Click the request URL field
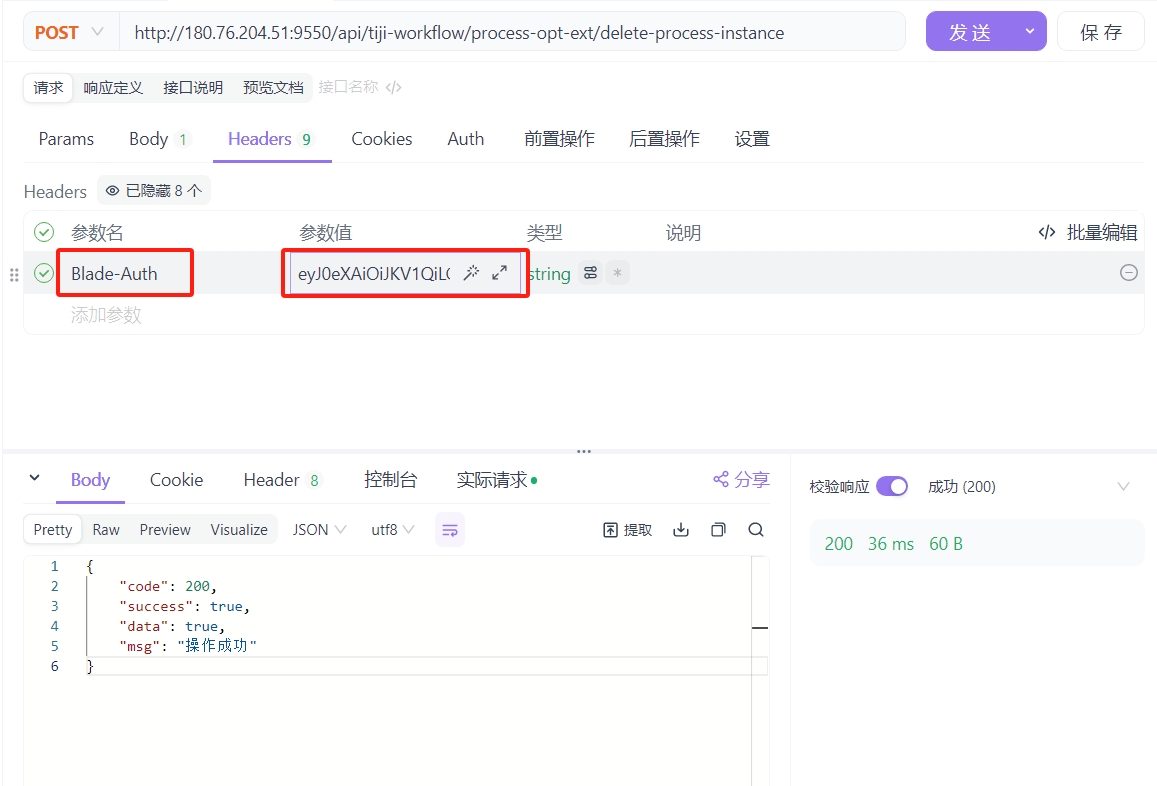This screenshot has height=786, width=1157. [x=511, y=32]
